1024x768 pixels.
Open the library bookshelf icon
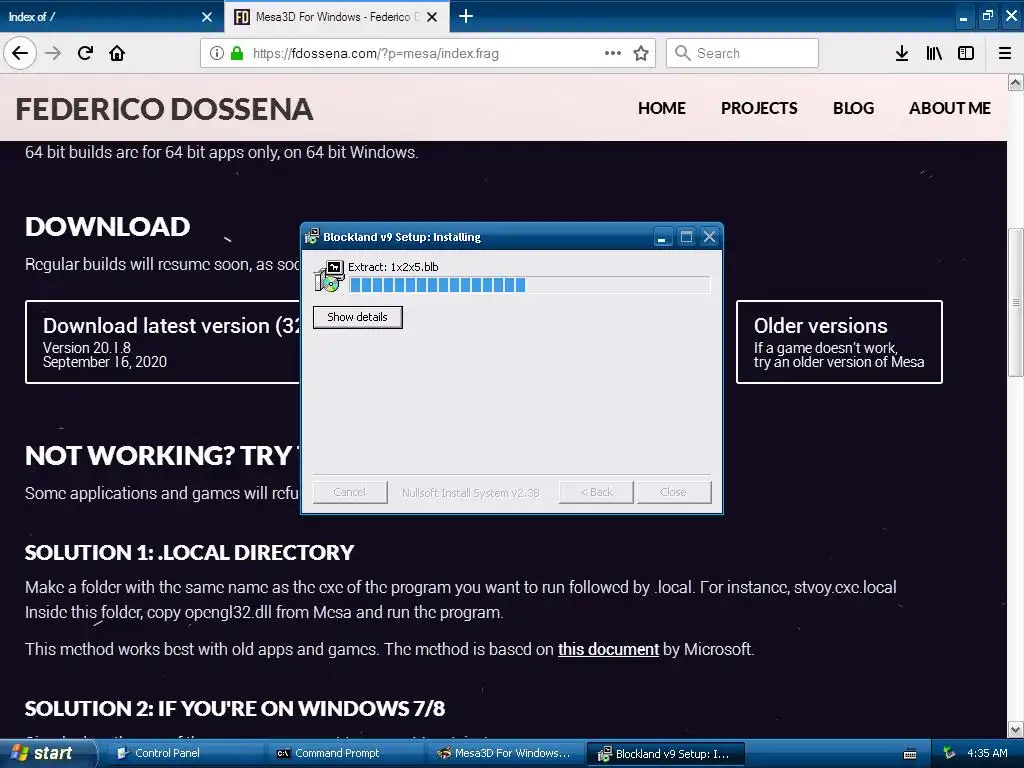pos(934,53)
